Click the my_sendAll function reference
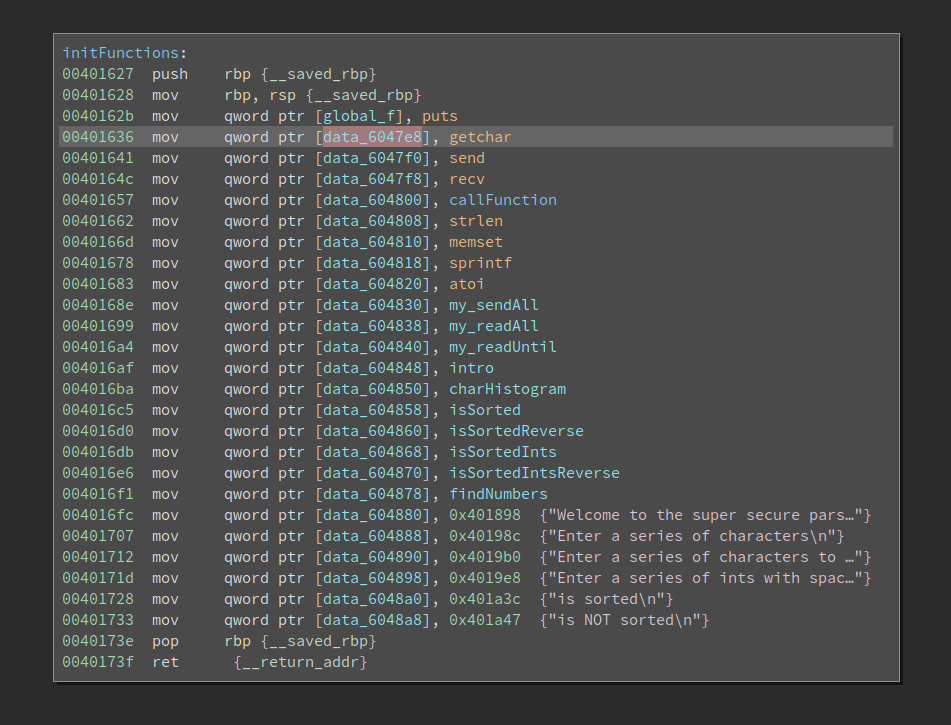 [x=493, y=304]
